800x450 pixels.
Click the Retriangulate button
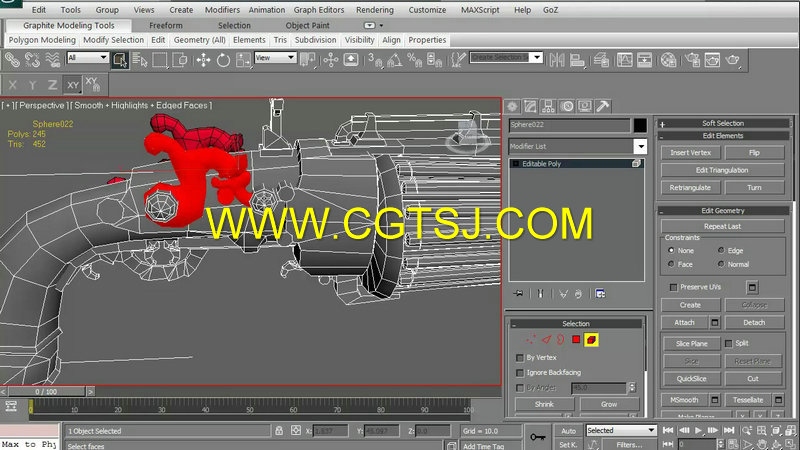(690, 188)
